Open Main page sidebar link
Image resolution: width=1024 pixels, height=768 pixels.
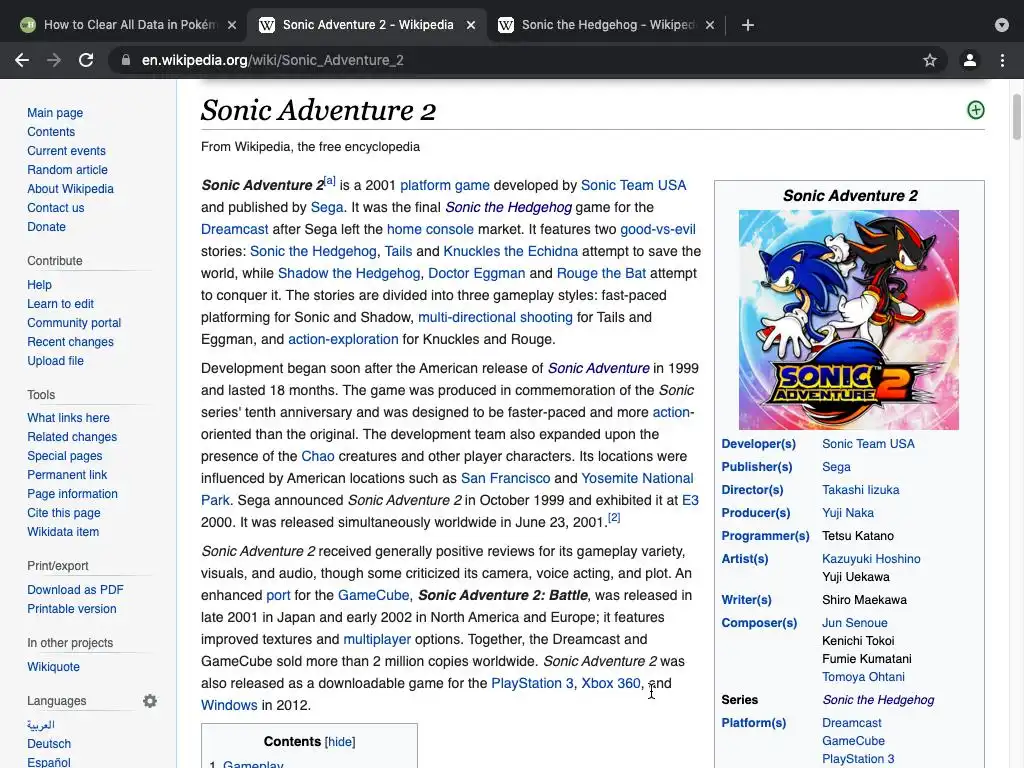pyautogui.click(x=55, y=112)
